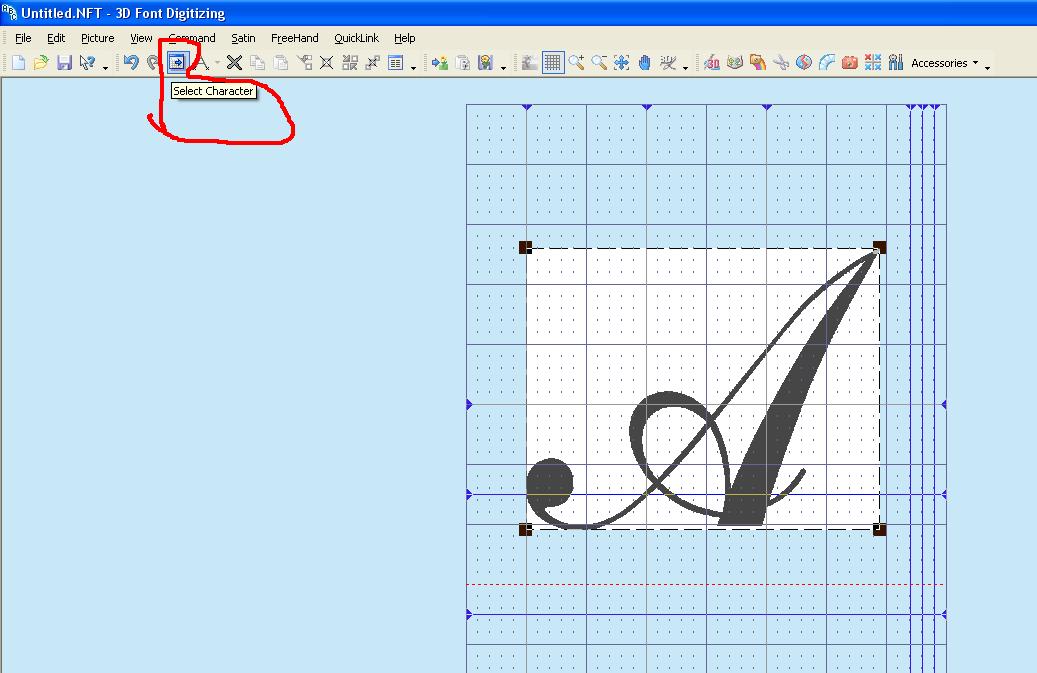Open the Accessories dropdown
The image size is (1037, 673).
pyautogui.click(x=945, y=63)
